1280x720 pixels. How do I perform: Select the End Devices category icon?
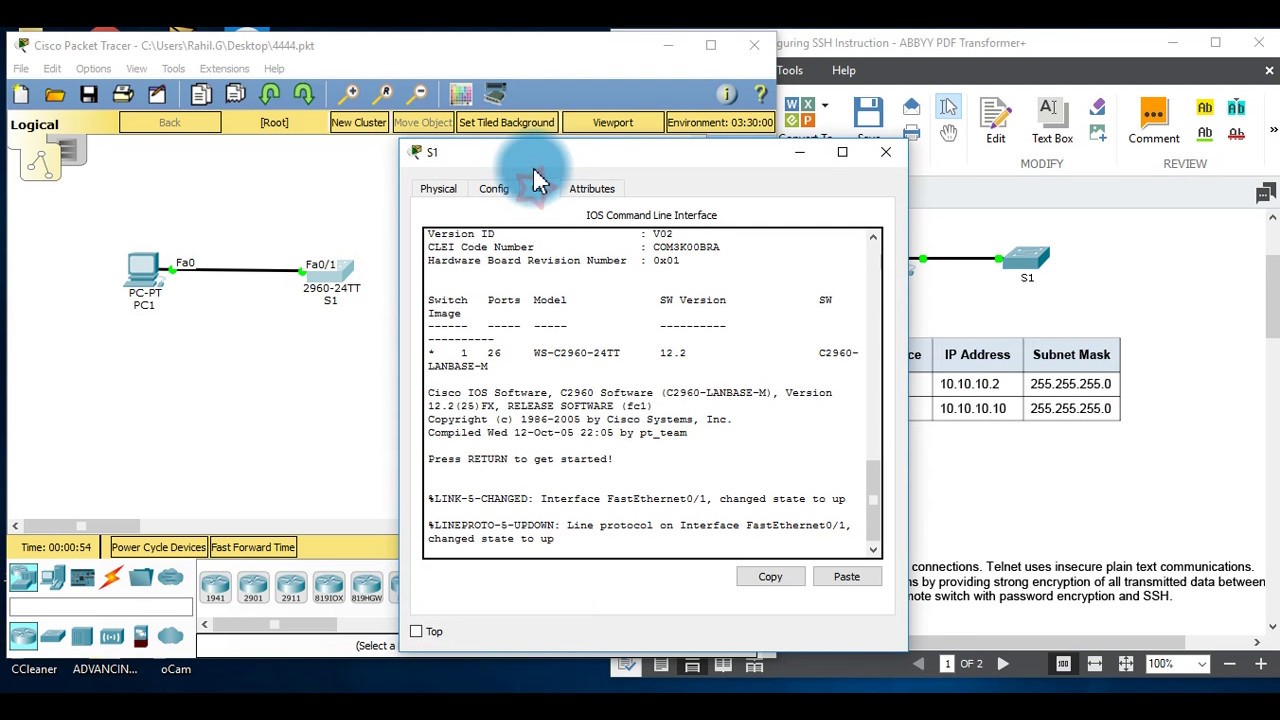click(54, 577)
